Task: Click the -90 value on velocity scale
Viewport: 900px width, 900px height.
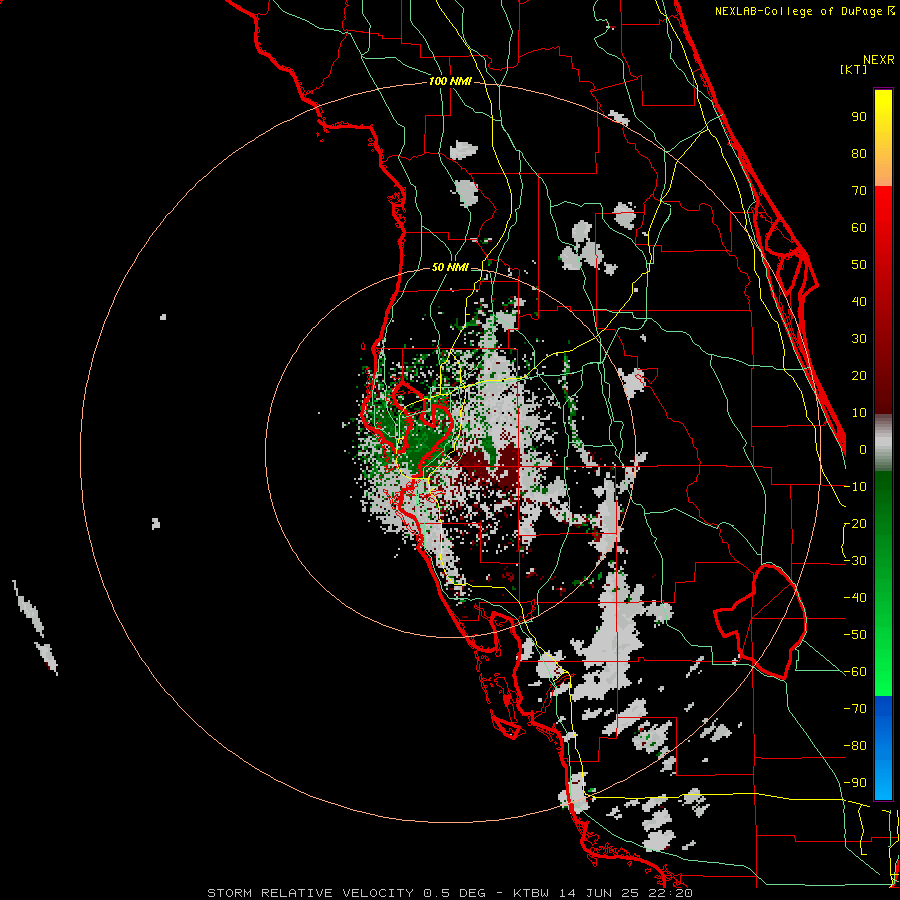Action: click(855, 783)
